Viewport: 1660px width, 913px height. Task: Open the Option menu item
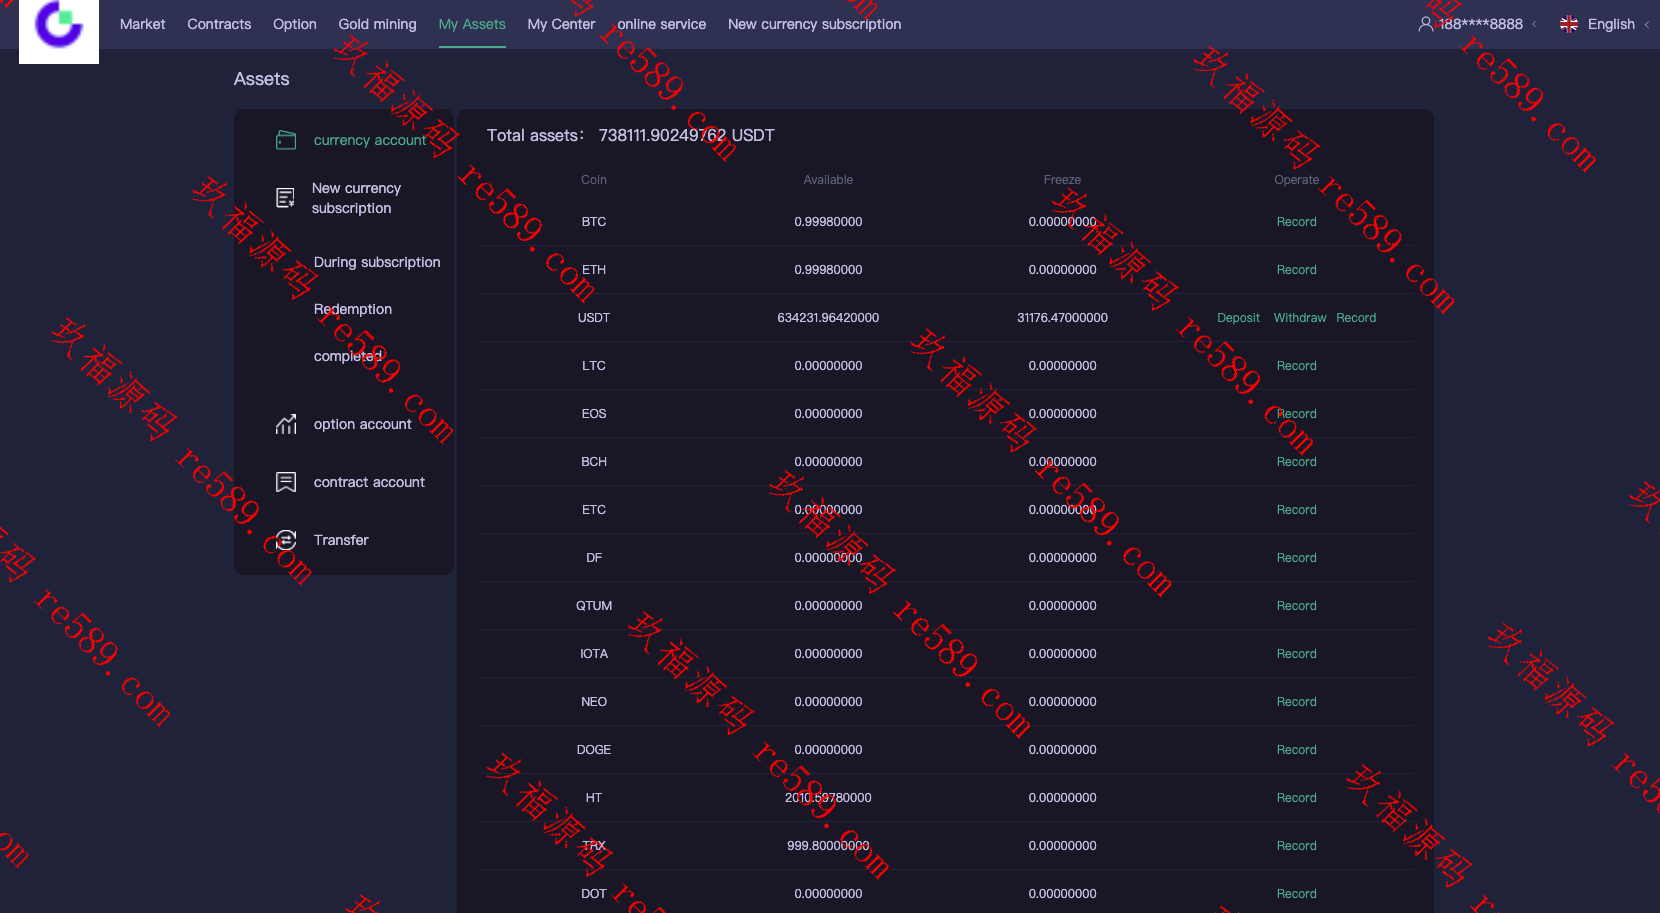point(294,24)
